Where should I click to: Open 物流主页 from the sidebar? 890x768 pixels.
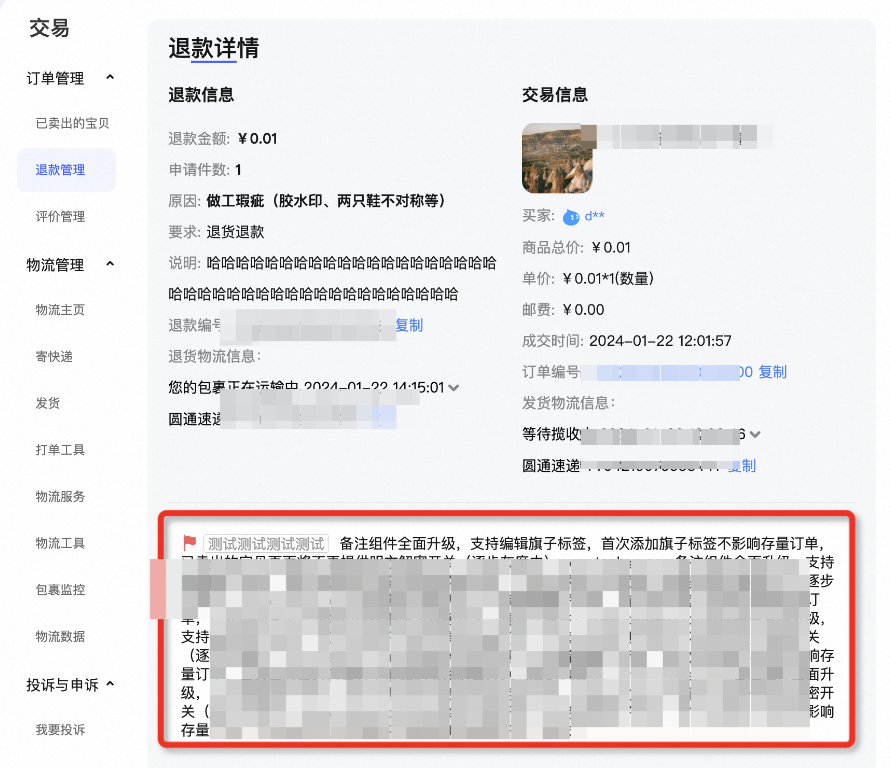click(x=60, y=310)
